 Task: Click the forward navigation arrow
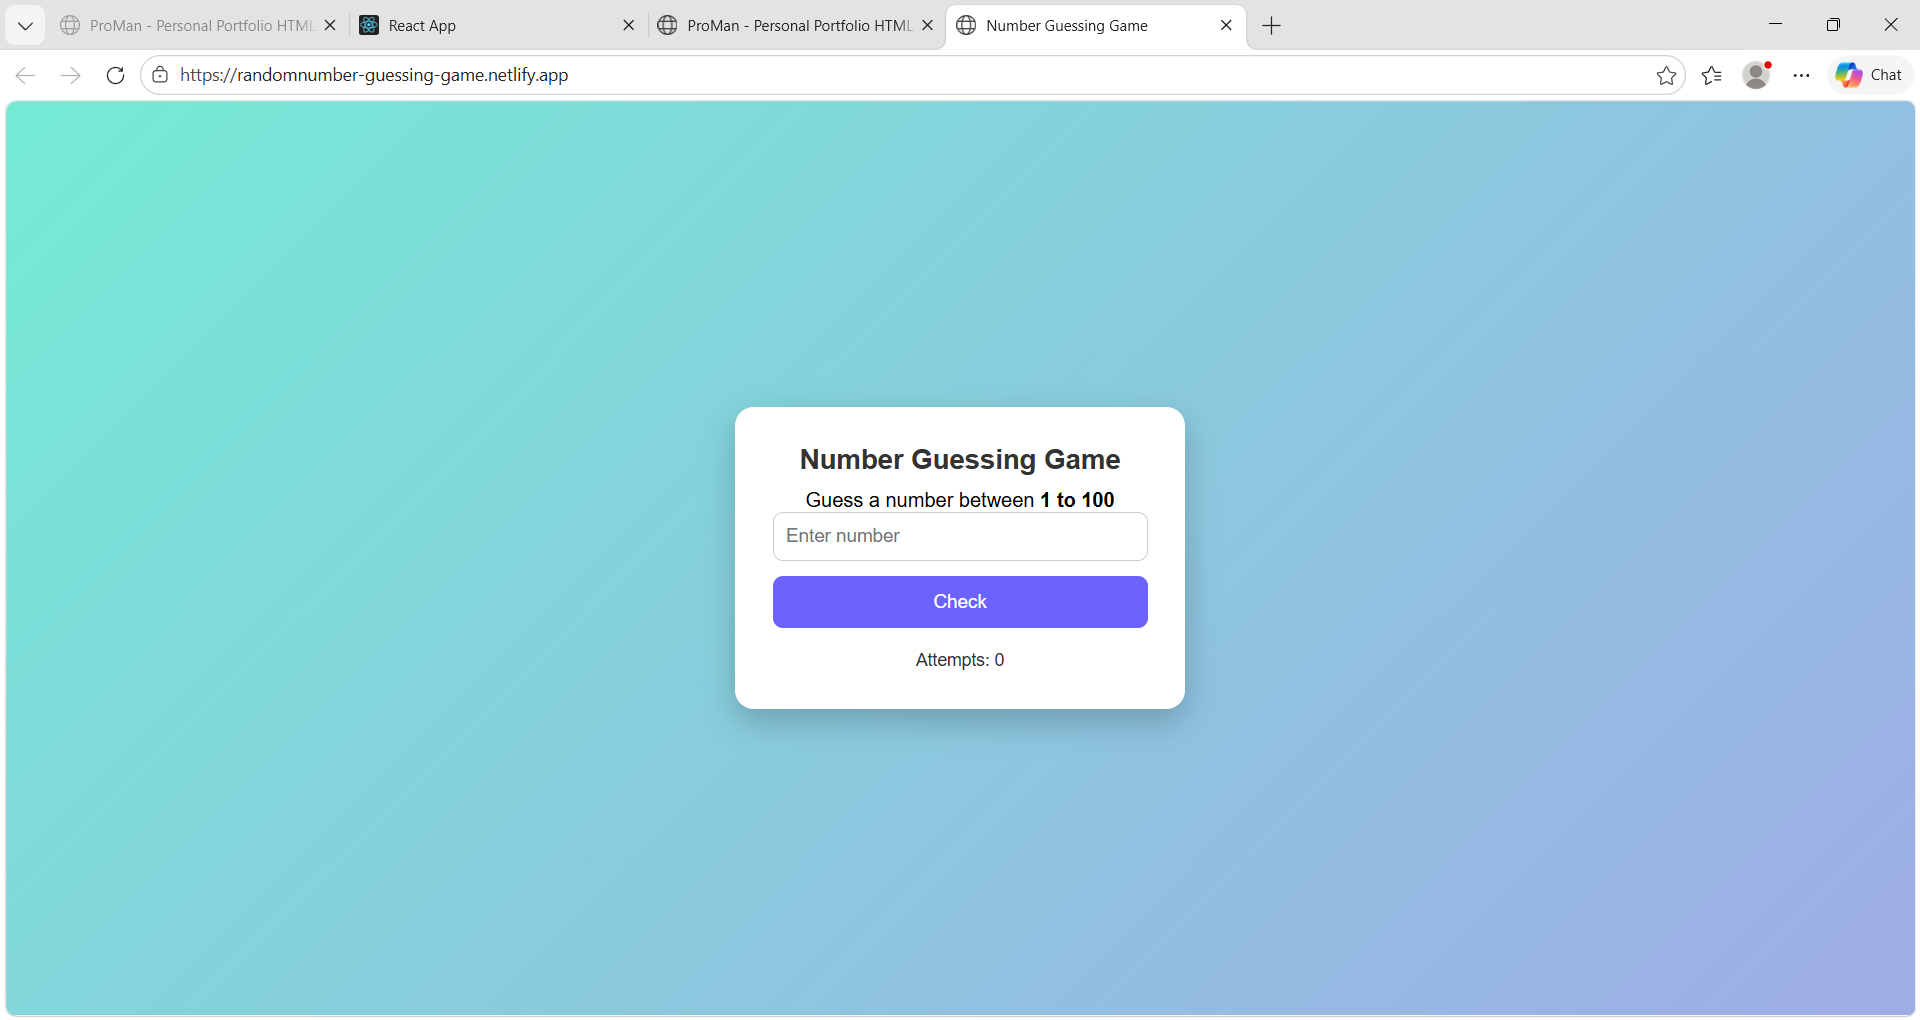pos(70,75)
